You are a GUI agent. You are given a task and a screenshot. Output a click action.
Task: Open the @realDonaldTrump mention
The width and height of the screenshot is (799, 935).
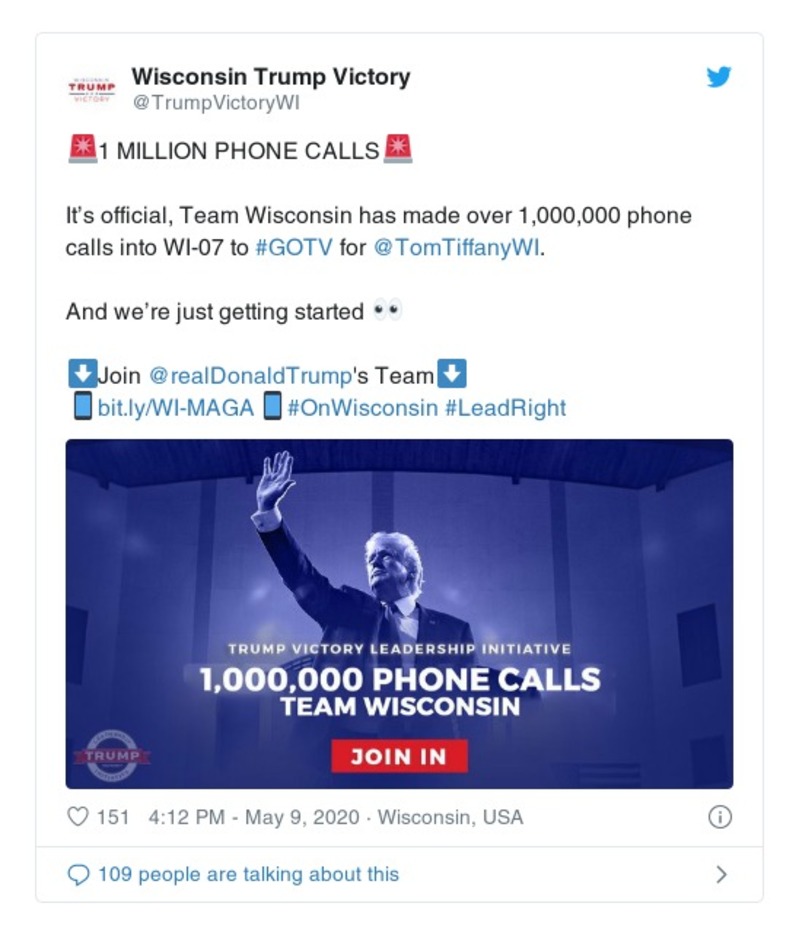click(x=251, y=376)
